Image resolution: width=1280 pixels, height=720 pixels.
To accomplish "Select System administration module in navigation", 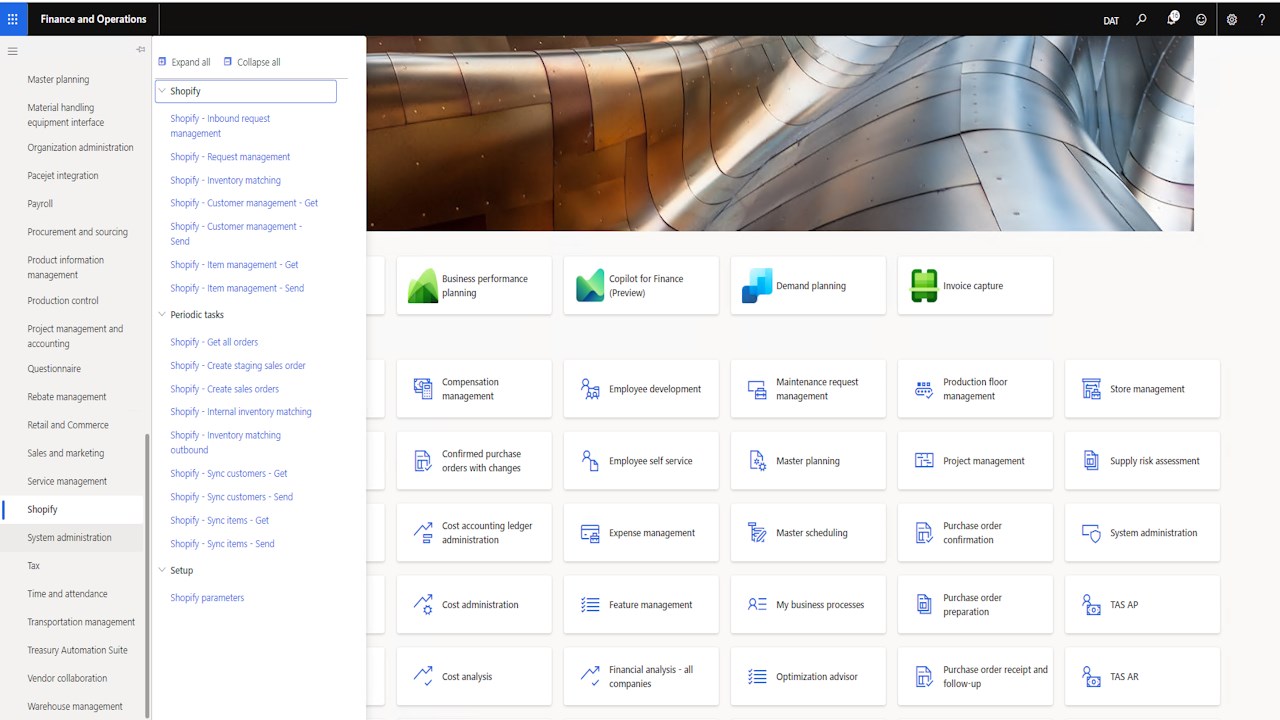I will coord(69,538).
